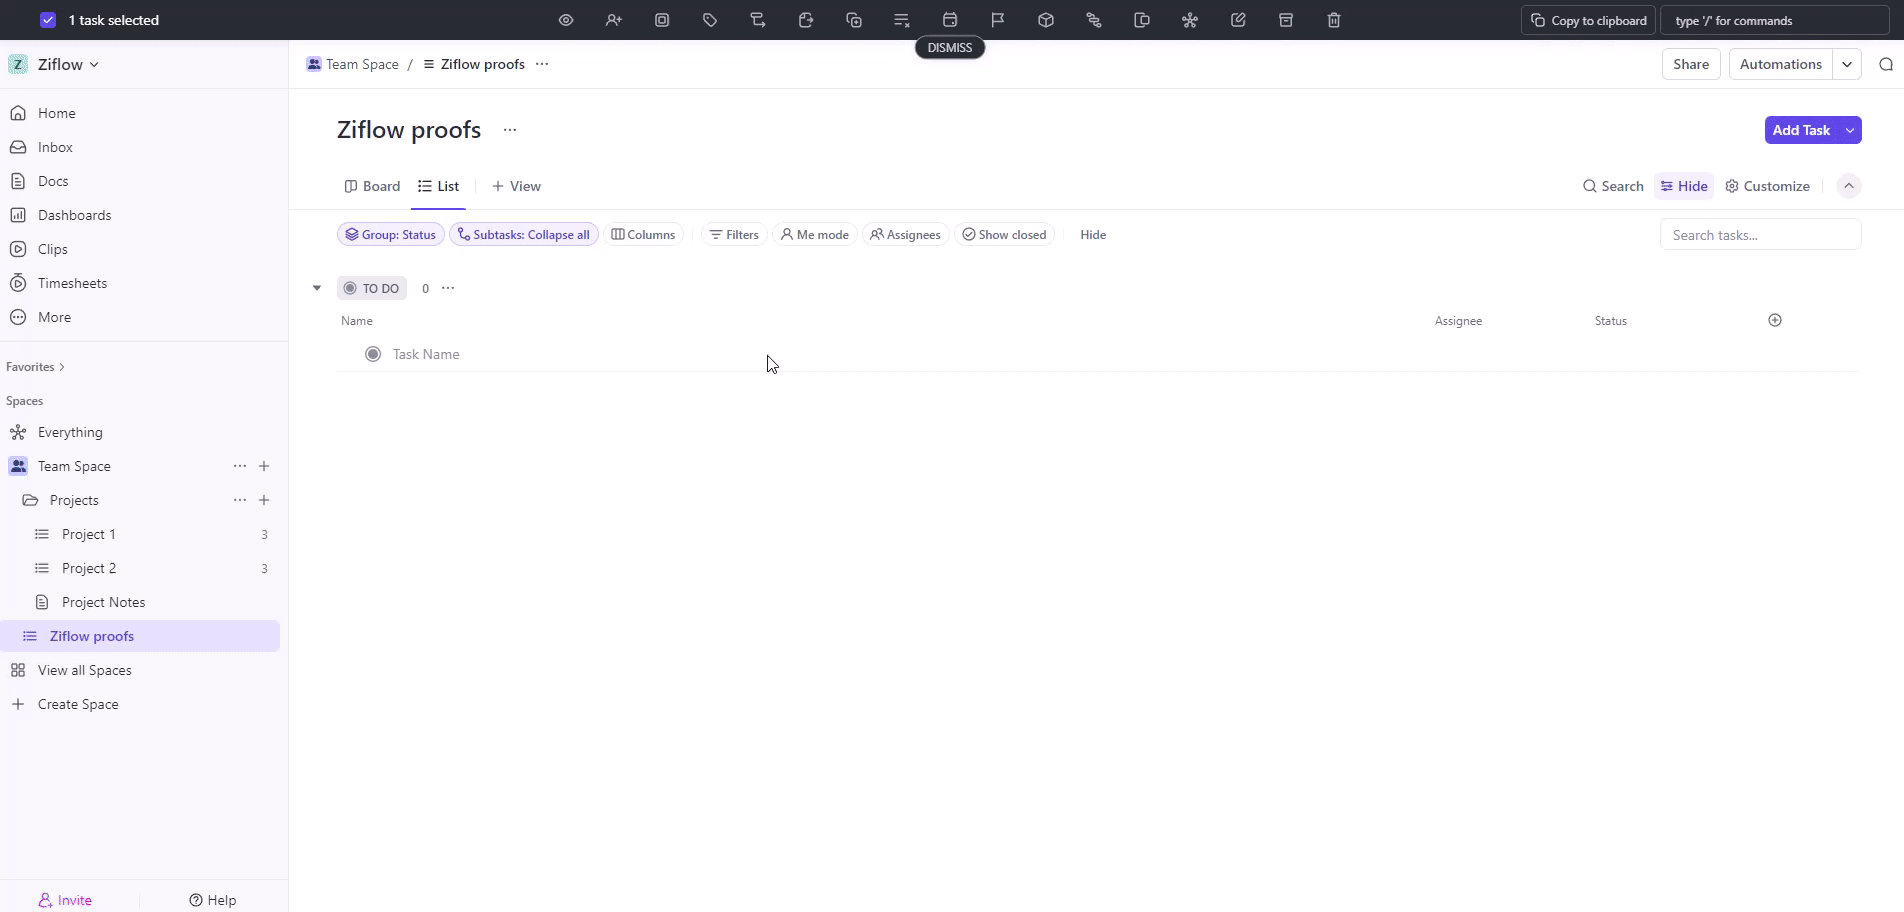
Task: Click the watchers eye icon
Action: click(566, 20)
